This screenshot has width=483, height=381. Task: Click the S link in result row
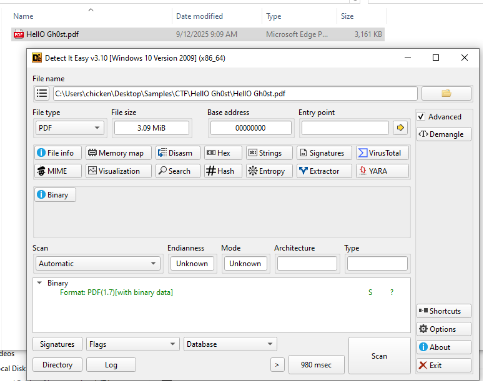(370, 292)
